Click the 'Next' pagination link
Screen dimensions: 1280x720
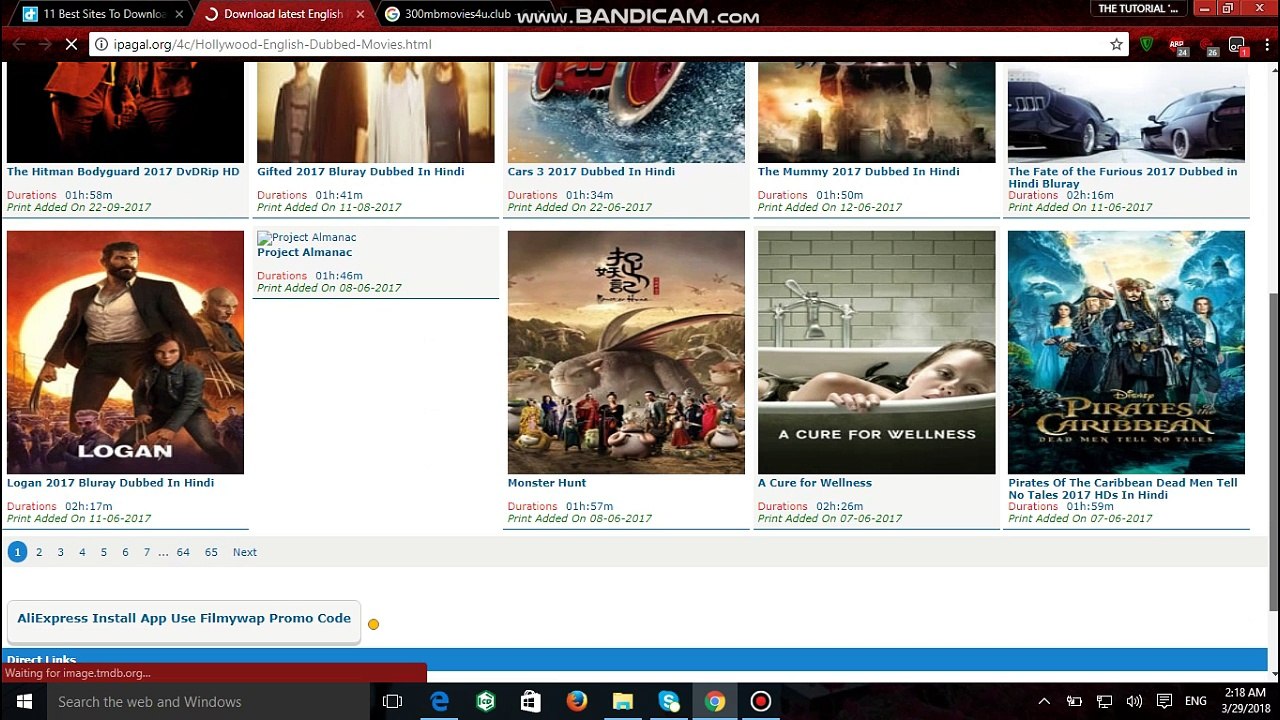245,552
